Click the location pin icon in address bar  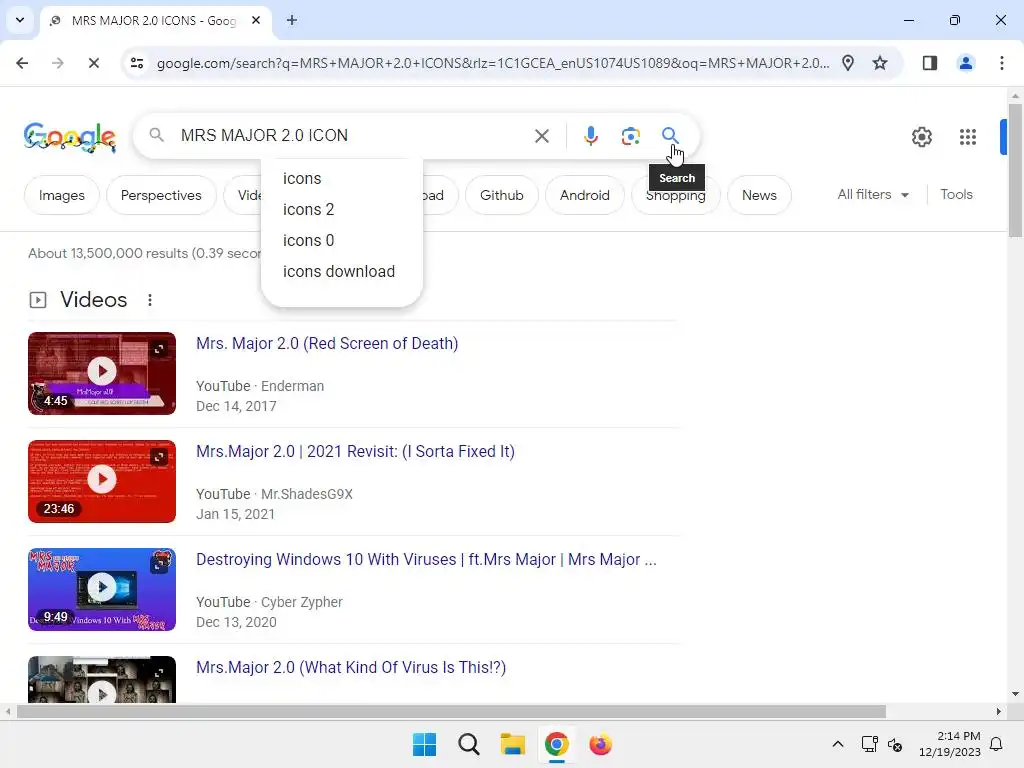[x=848, y=63]
